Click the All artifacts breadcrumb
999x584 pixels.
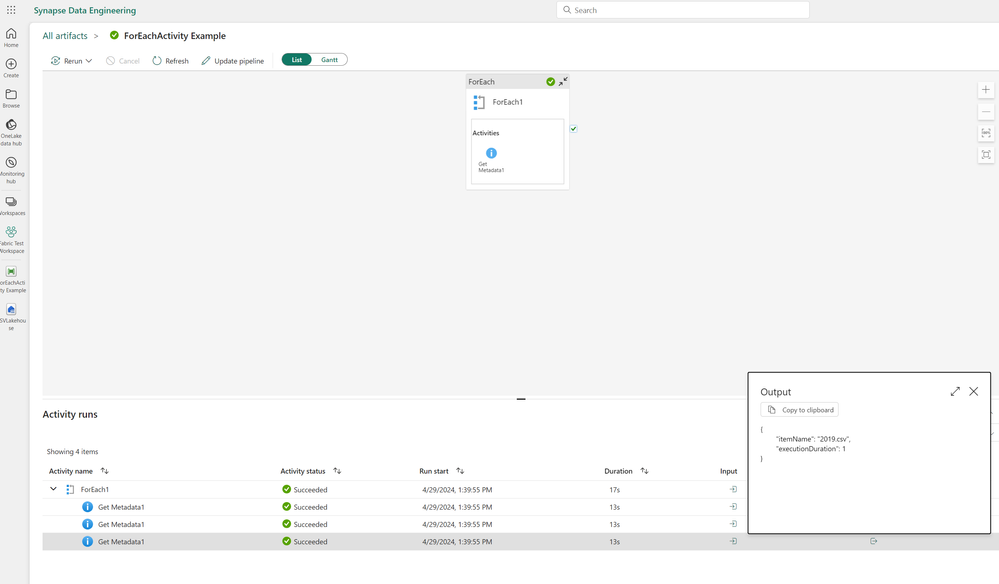pyautogui.click(x=65, y=36)
